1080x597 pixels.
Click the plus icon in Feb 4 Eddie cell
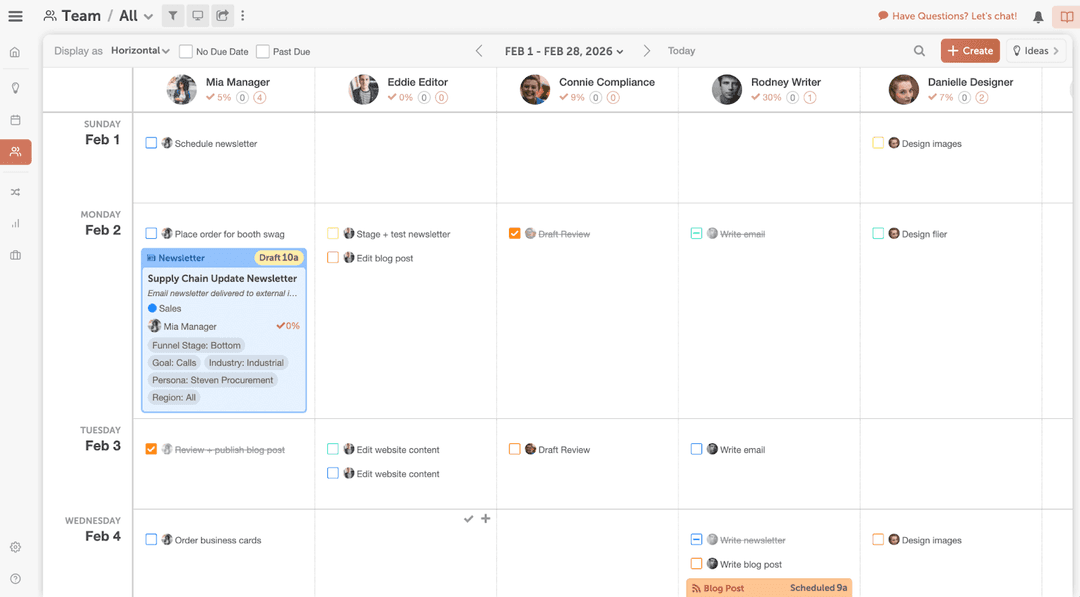486,519
